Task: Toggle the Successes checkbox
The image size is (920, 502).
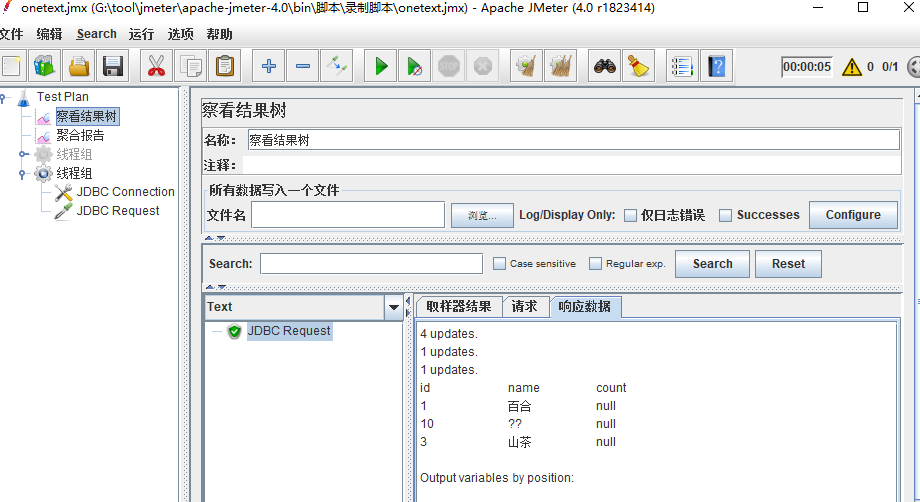Action: [x=725, y=215]
